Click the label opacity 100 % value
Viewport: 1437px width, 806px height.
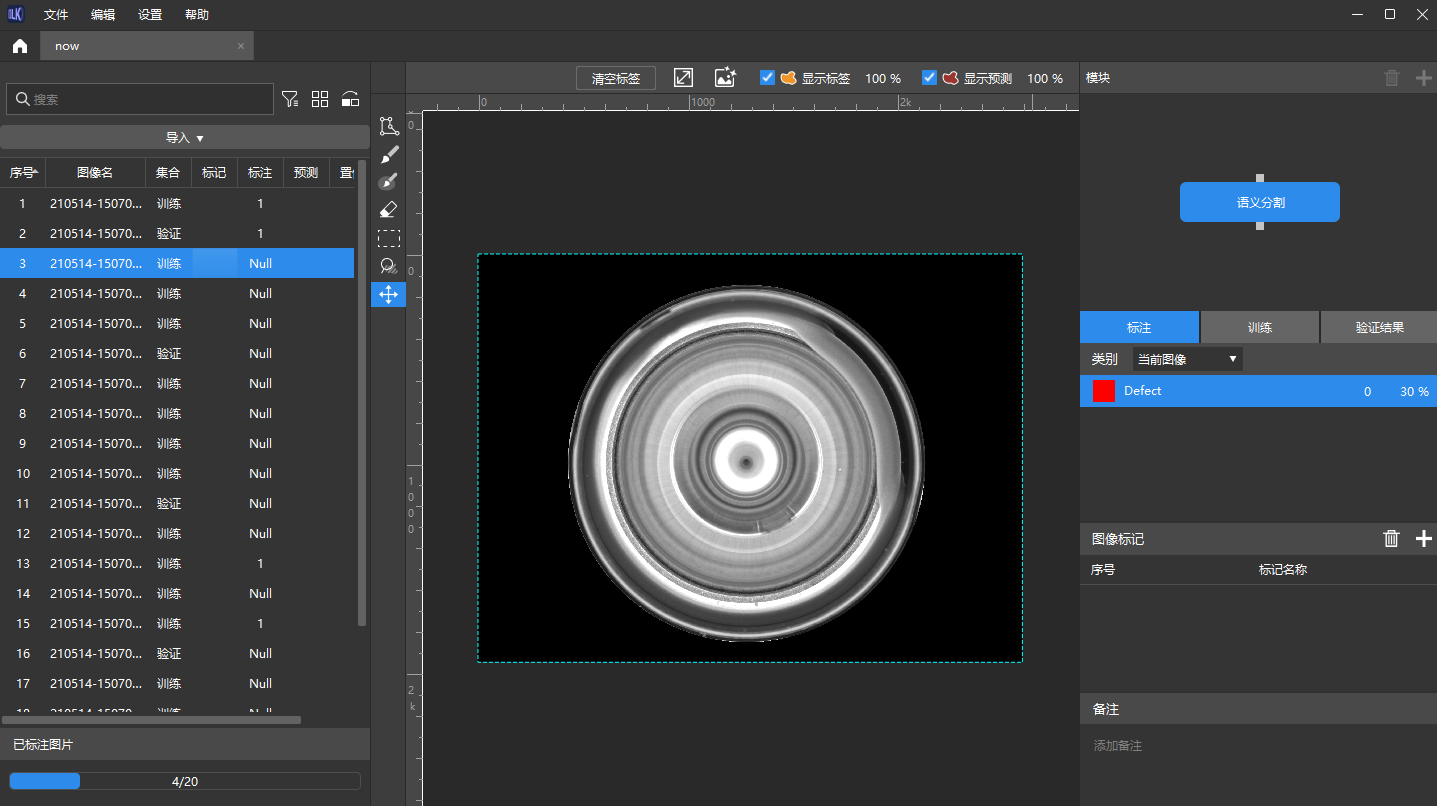pyautogui.click(x=883, y=78)
